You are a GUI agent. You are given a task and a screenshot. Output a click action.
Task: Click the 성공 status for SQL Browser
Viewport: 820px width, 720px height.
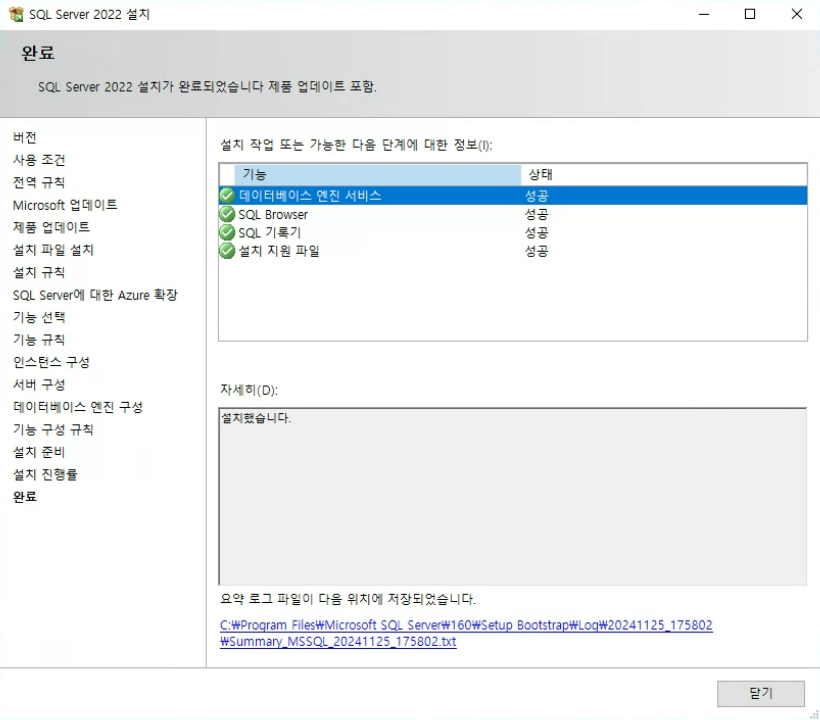coord(537,214)
